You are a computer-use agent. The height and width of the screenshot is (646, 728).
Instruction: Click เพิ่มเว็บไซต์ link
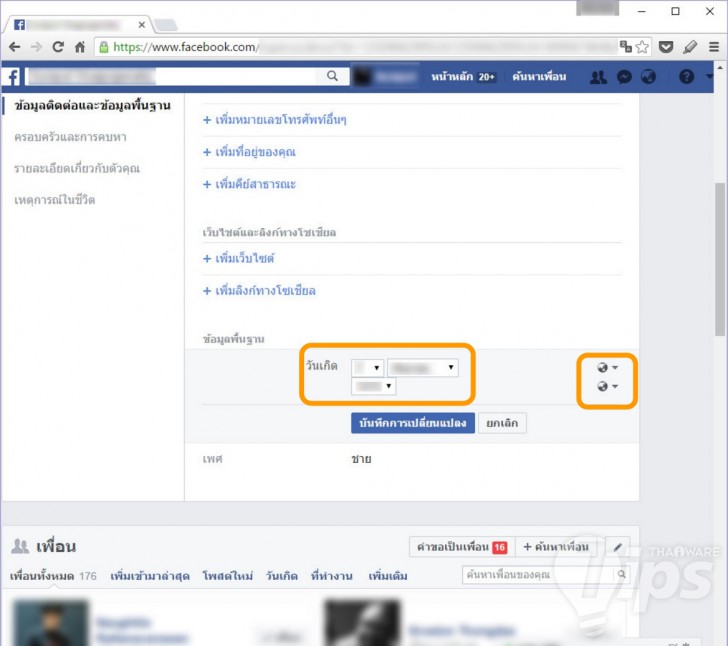coord(239,258)
